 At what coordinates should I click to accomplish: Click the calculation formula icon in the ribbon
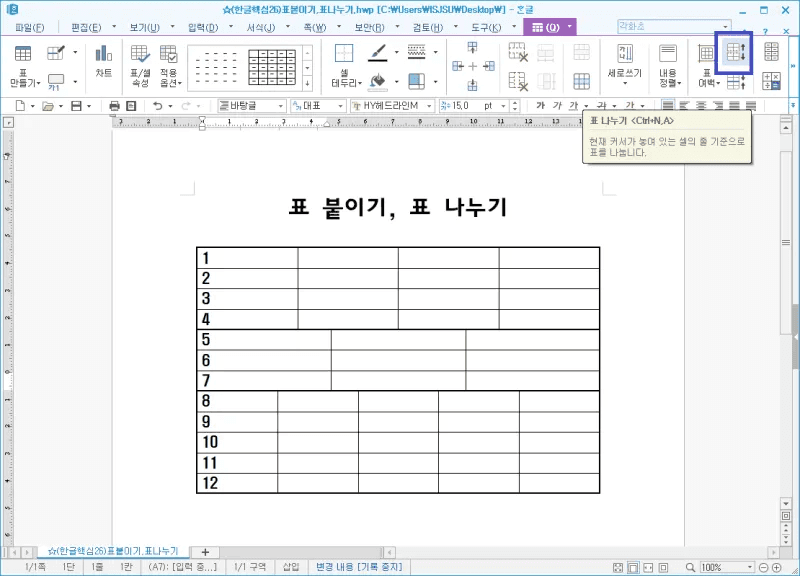pos(770,80)
